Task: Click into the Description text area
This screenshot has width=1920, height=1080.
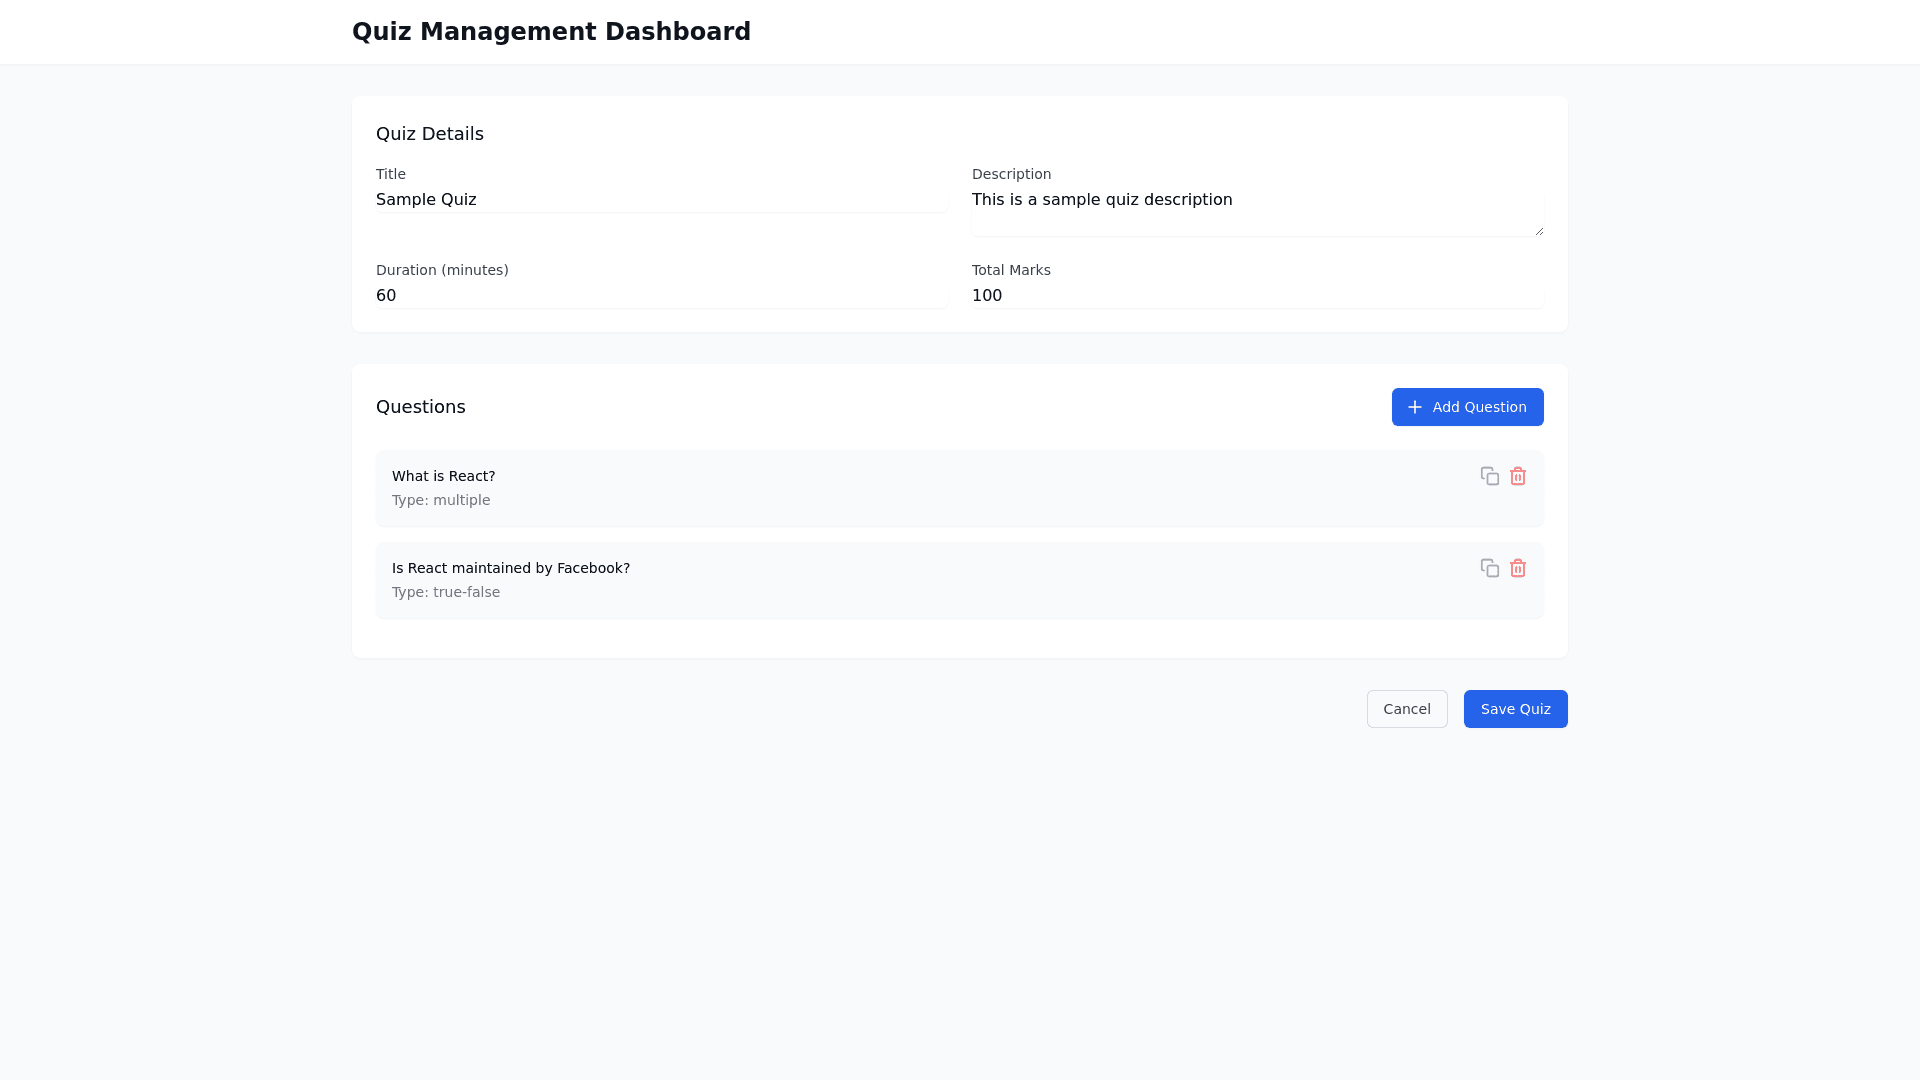Action: click(1256, 212)
